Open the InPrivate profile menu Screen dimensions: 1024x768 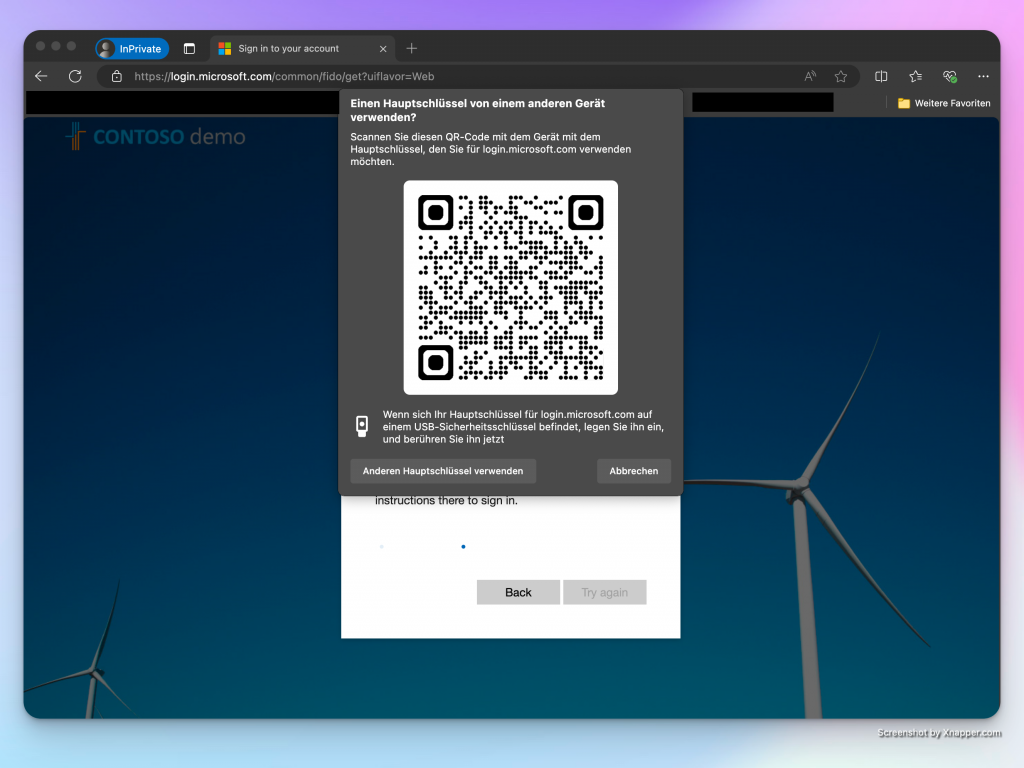pyautogui.click(x=132, y=48)
